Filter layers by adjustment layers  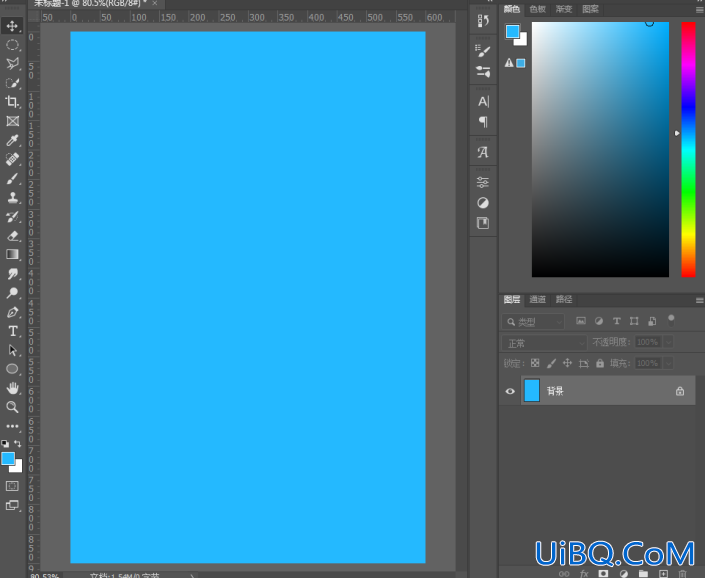[x=599, y=321]
